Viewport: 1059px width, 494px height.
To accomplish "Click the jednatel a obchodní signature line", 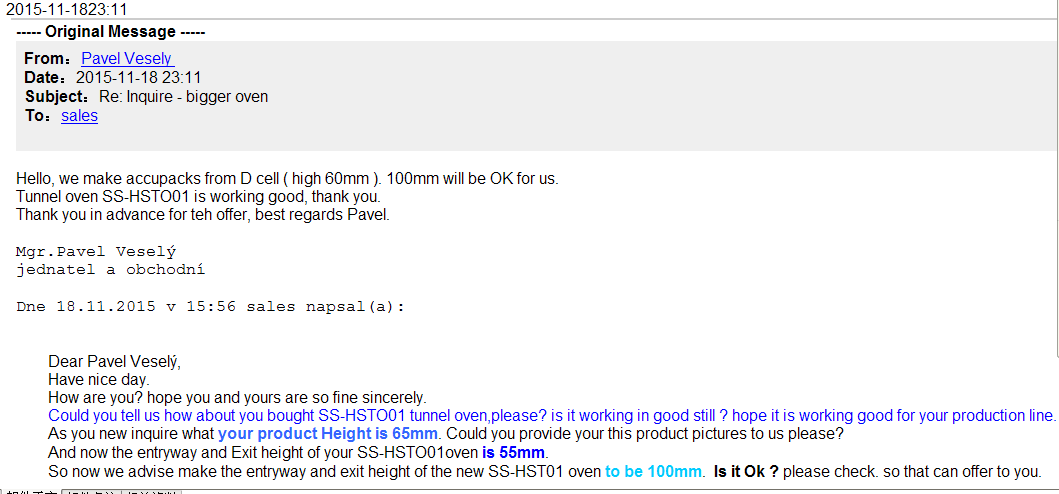I will click(110, 270).
